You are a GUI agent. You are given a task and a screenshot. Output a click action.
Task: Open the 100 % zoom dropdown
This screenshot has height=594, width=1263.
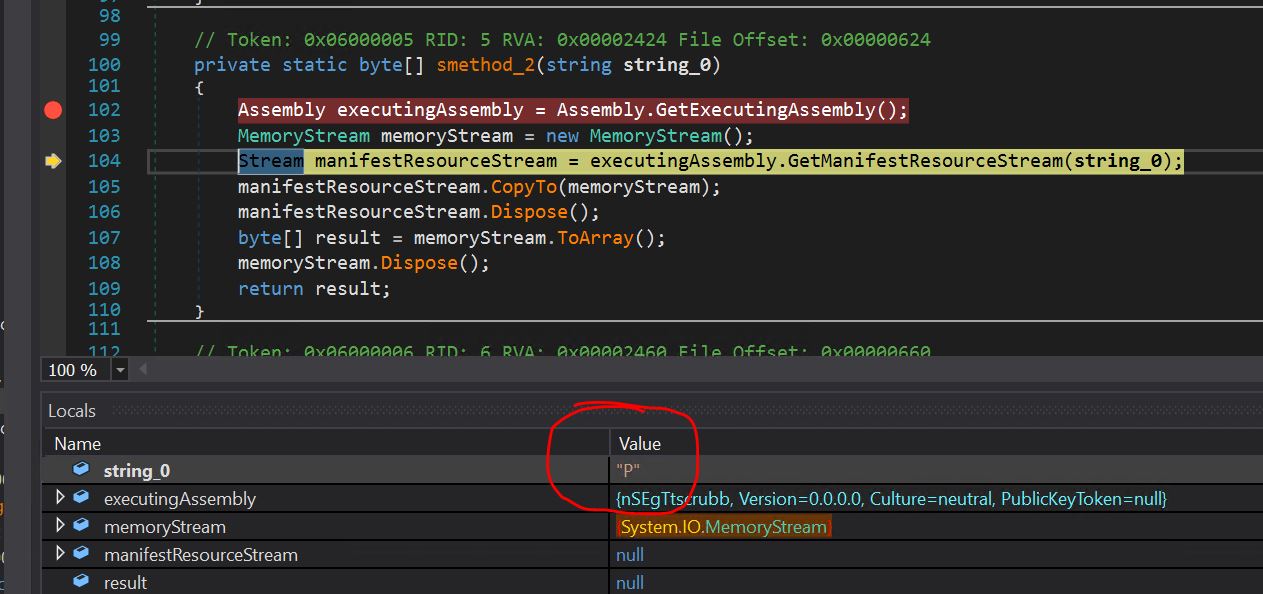coord(120,370)
